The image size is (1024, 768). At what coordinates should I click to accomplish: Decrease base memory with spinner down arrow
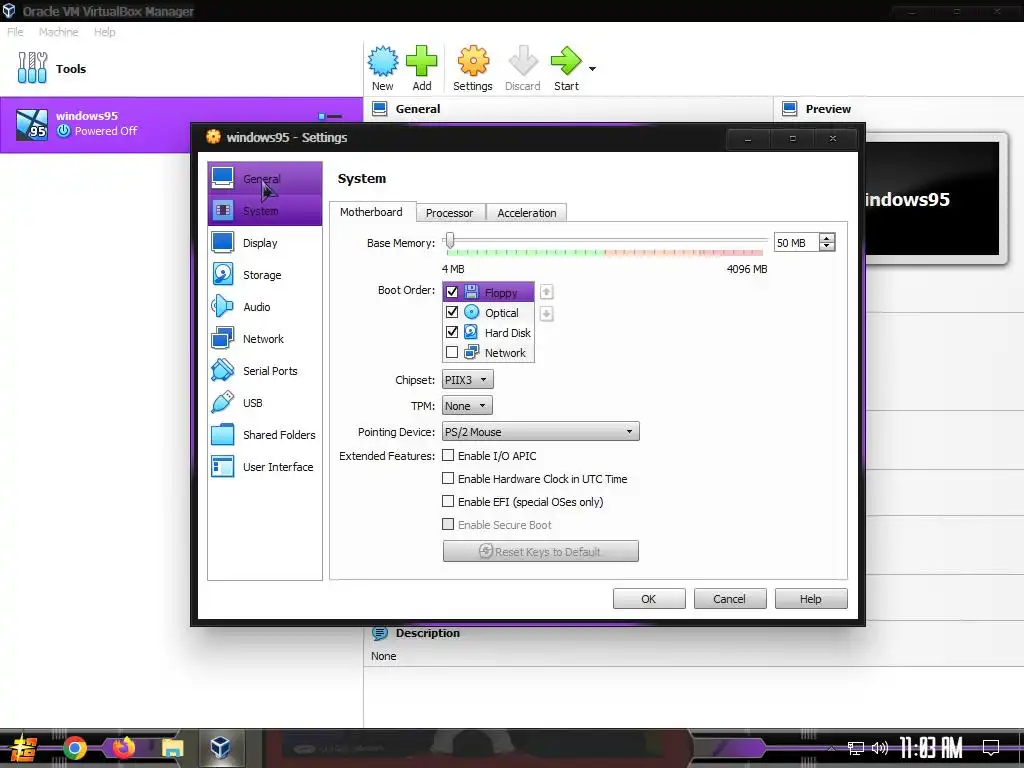(x=827, y=247)
